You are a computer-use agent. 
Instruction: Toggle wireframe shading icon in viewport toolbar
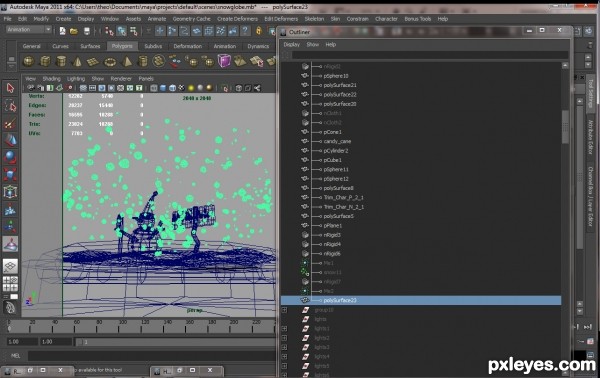click(x=153, y=88)
